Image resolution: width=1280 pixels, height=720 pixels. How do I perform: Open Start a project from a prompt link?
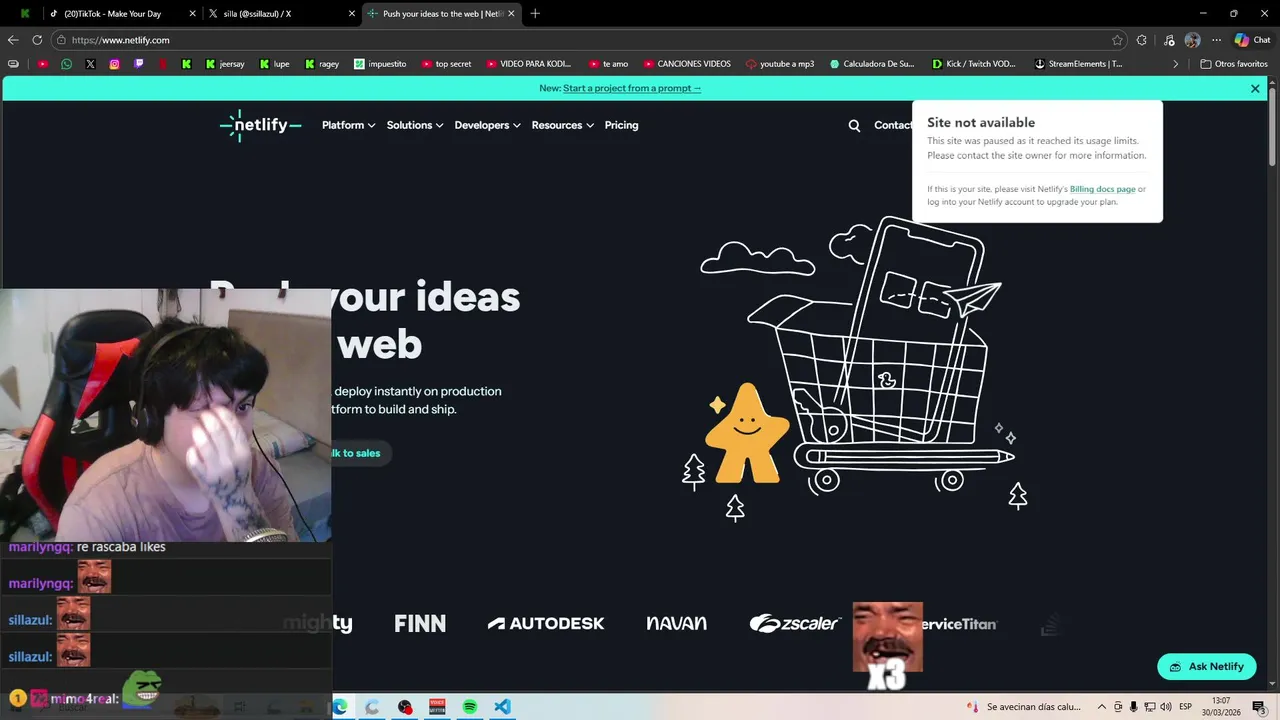point(632,88)
